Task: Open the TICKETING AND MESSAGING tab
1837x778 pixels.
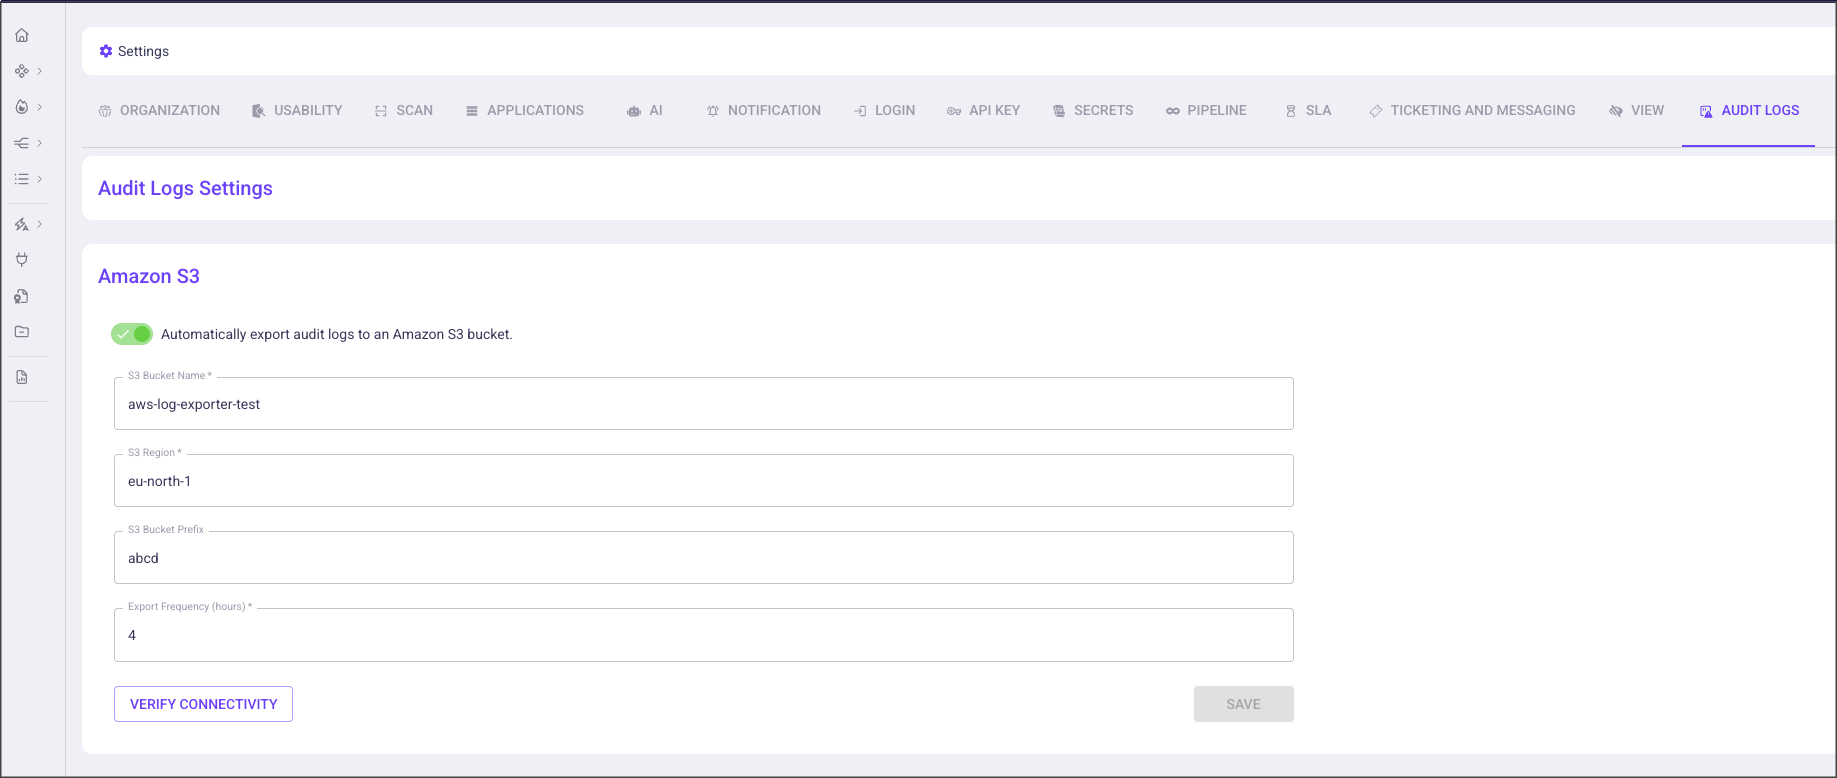Action: (x=1472, y=110)
